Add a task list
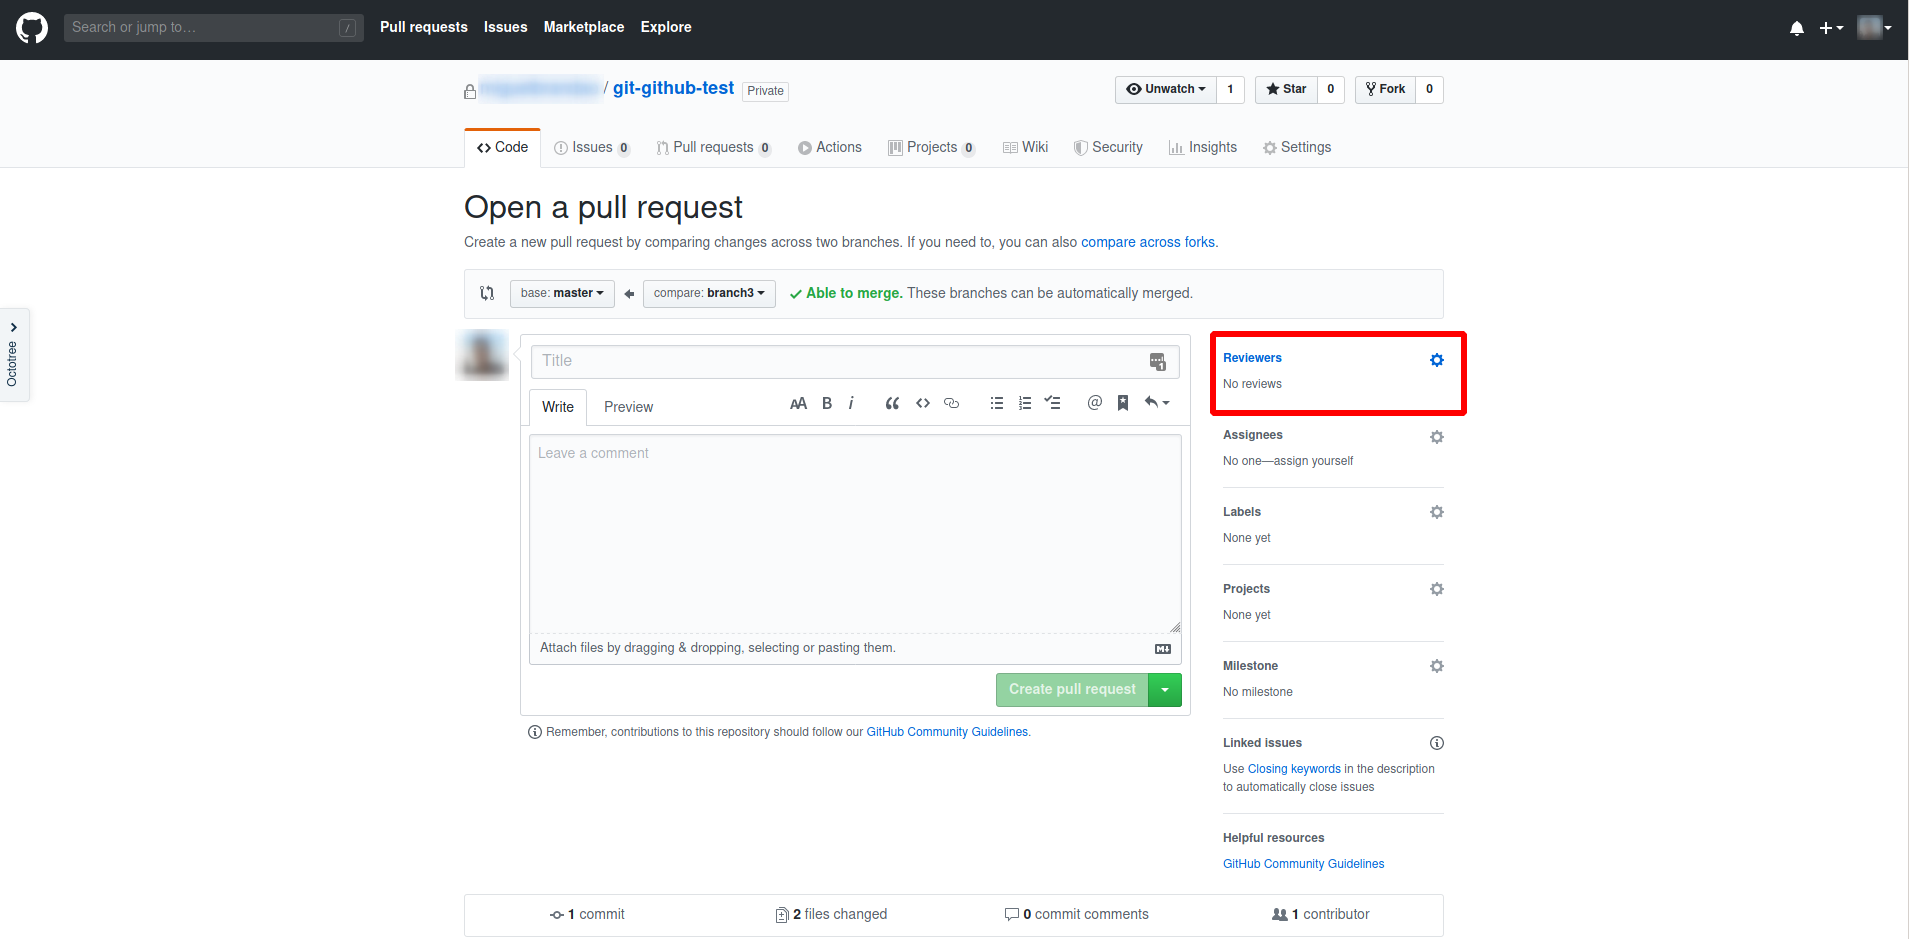1909x939 pixels. click(1053, 402)
